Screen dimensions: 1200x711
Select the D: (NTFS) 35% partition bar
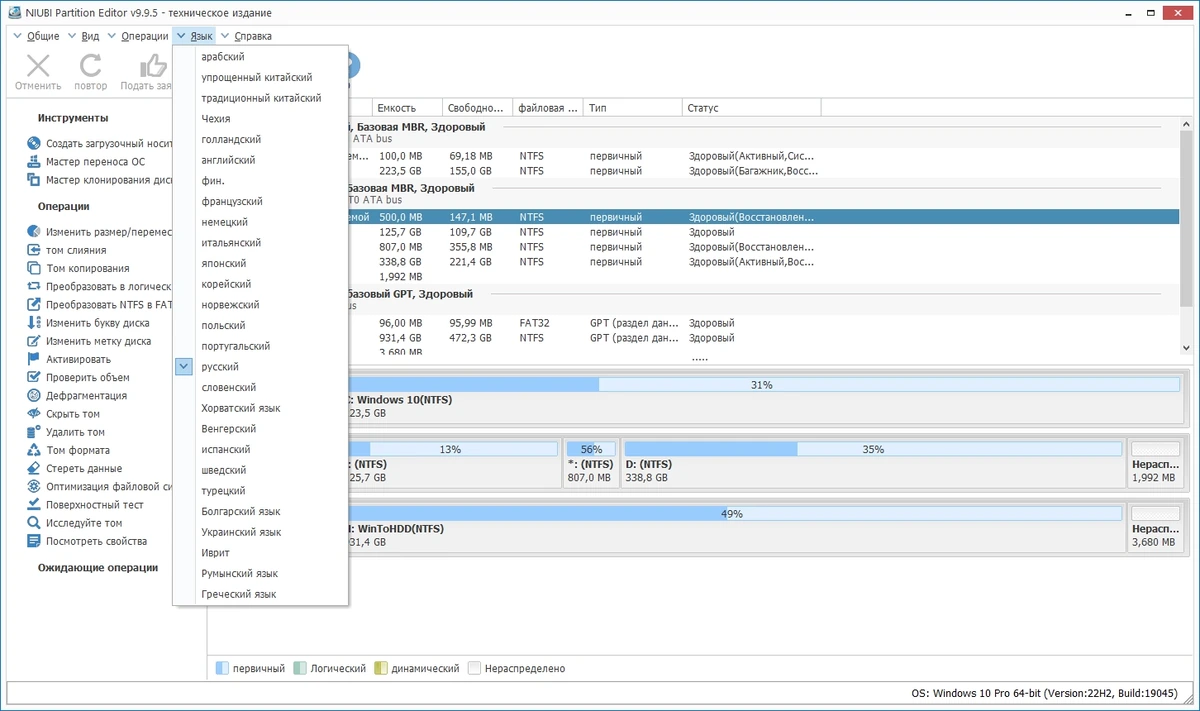pyautogui.click(x=873, y=449)
